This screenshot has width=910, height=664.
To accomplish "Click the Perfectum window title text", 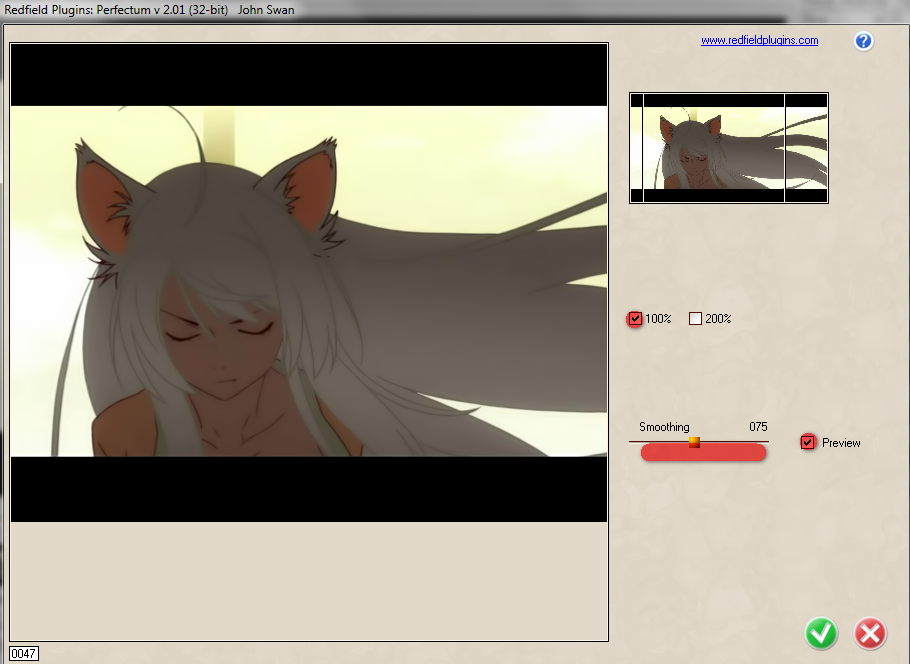I will click(x=149, y=10).
